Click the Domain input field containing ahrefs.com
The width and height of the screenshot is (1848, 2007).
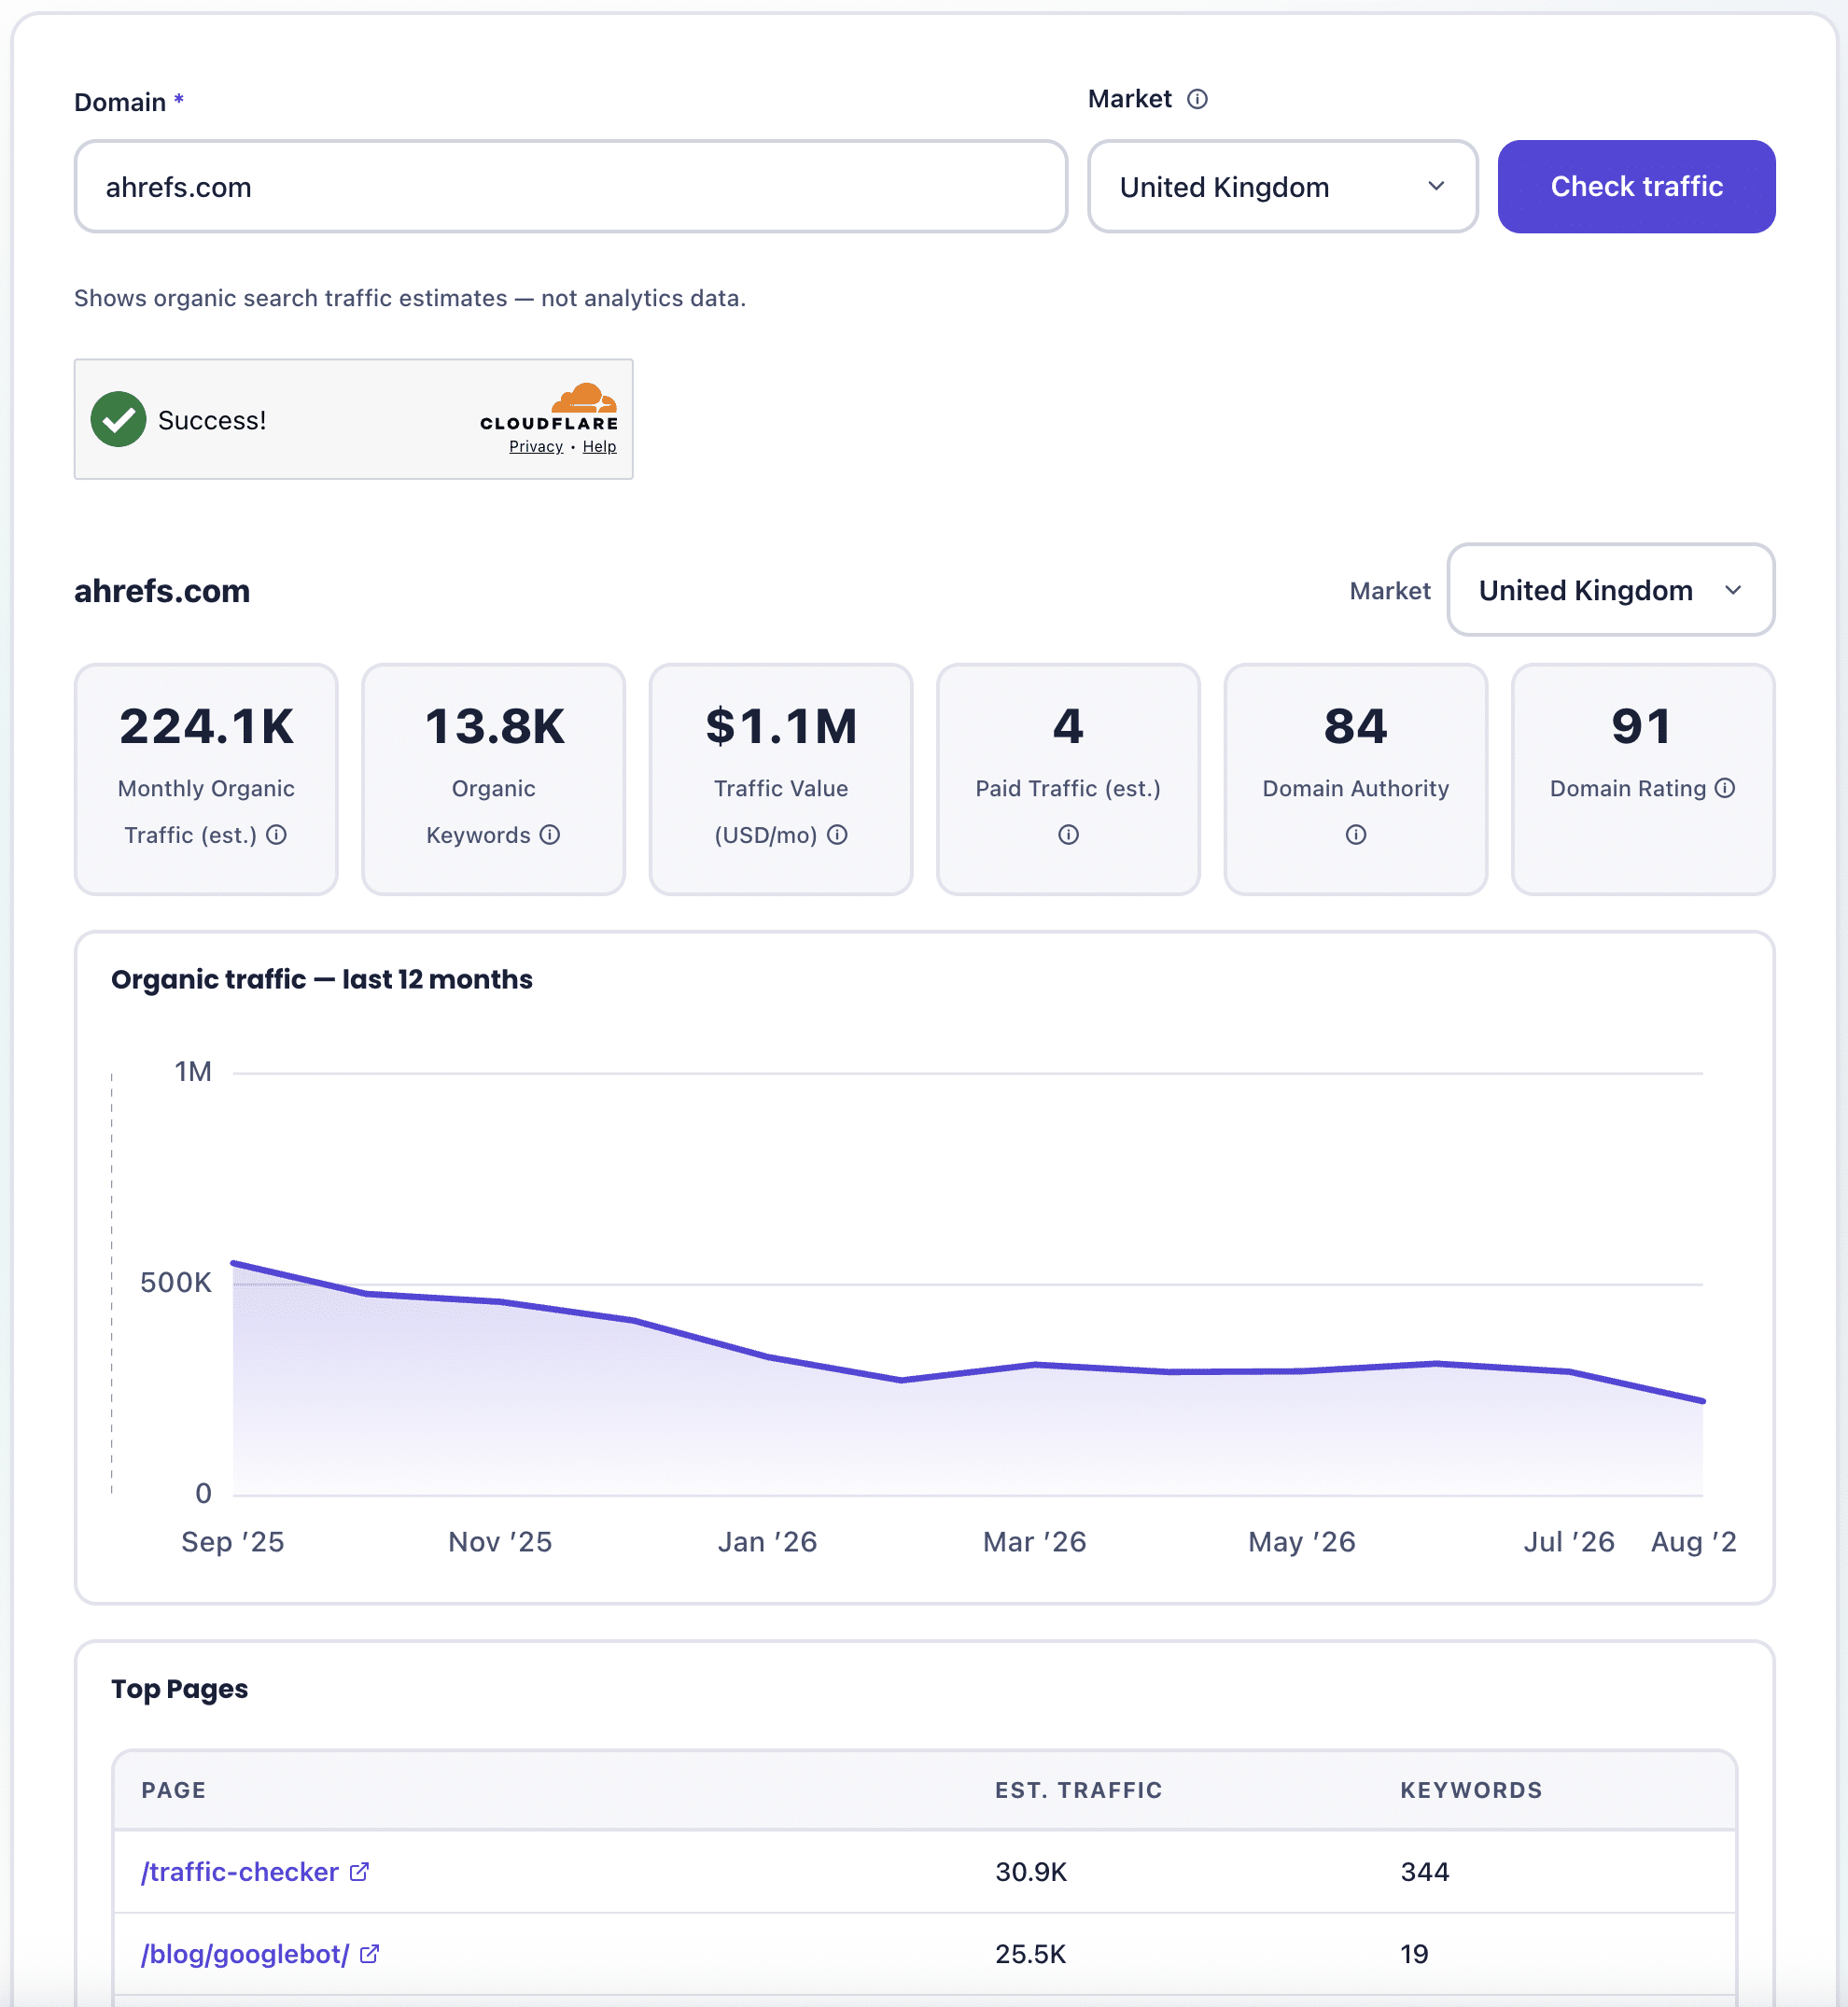[x=571, y=187]
